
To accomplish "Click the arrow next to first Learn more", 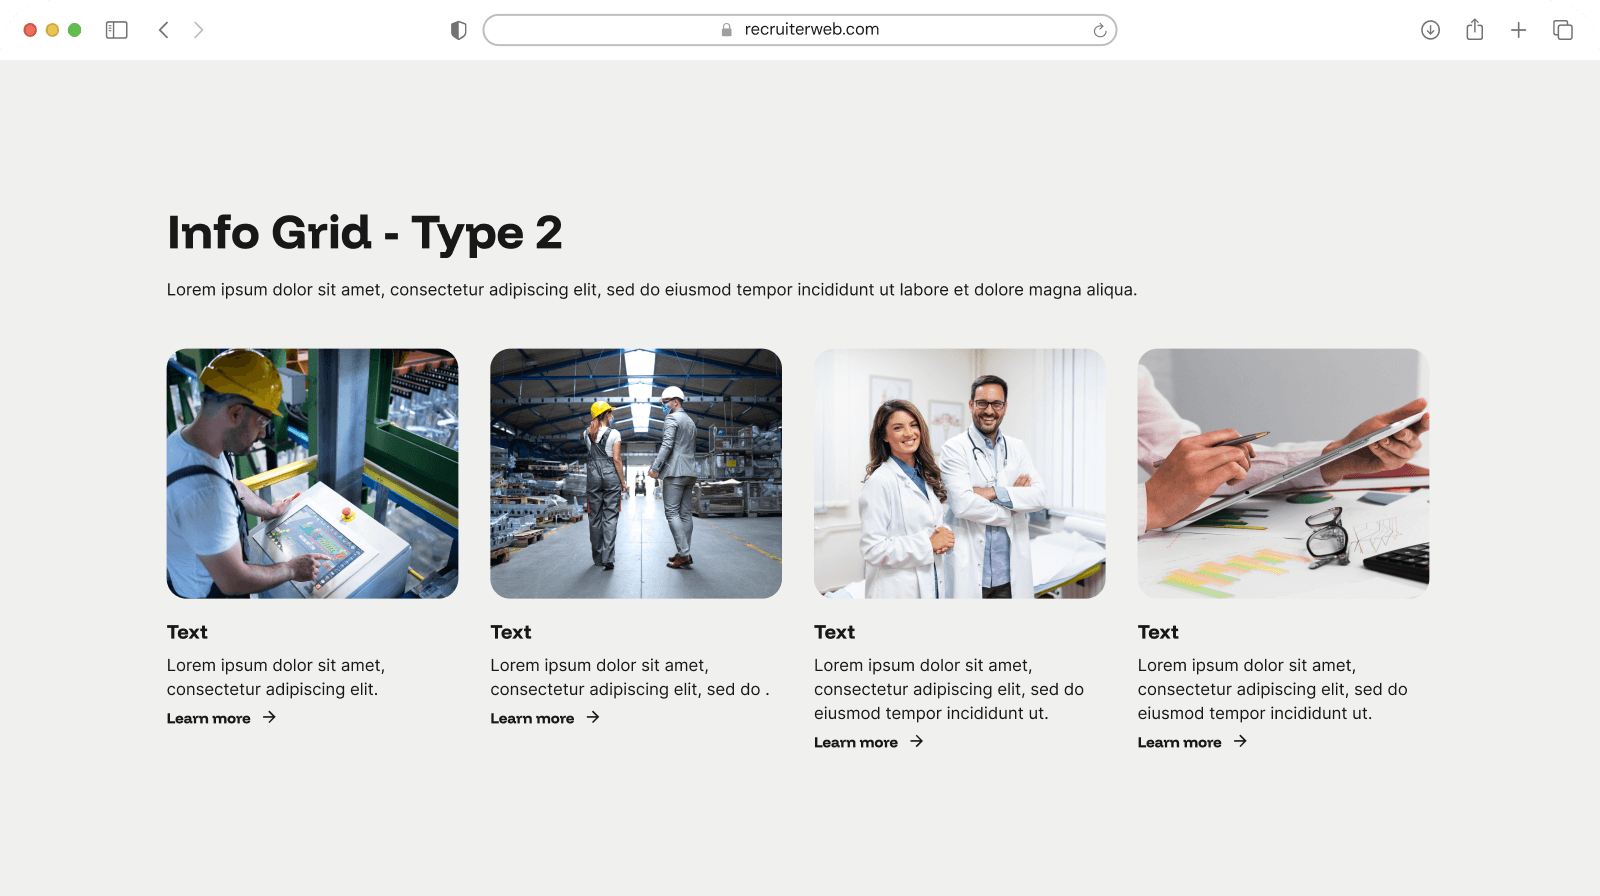I will (x=269, y=717).
